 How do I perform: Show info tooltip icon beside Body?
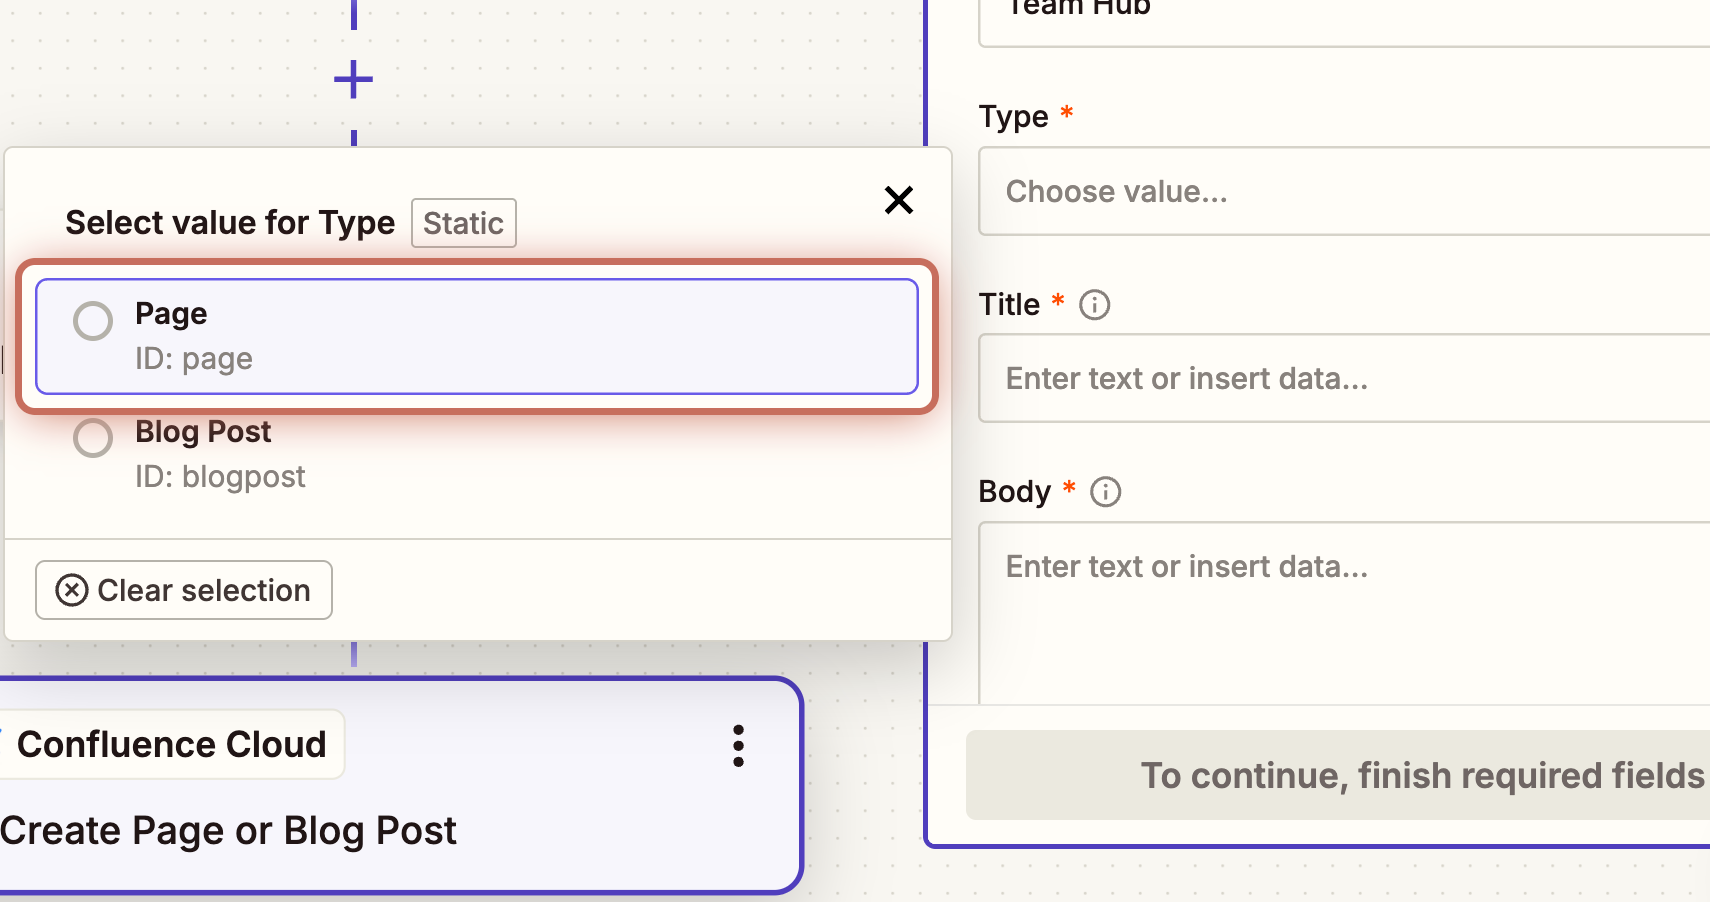point(1106,492)
